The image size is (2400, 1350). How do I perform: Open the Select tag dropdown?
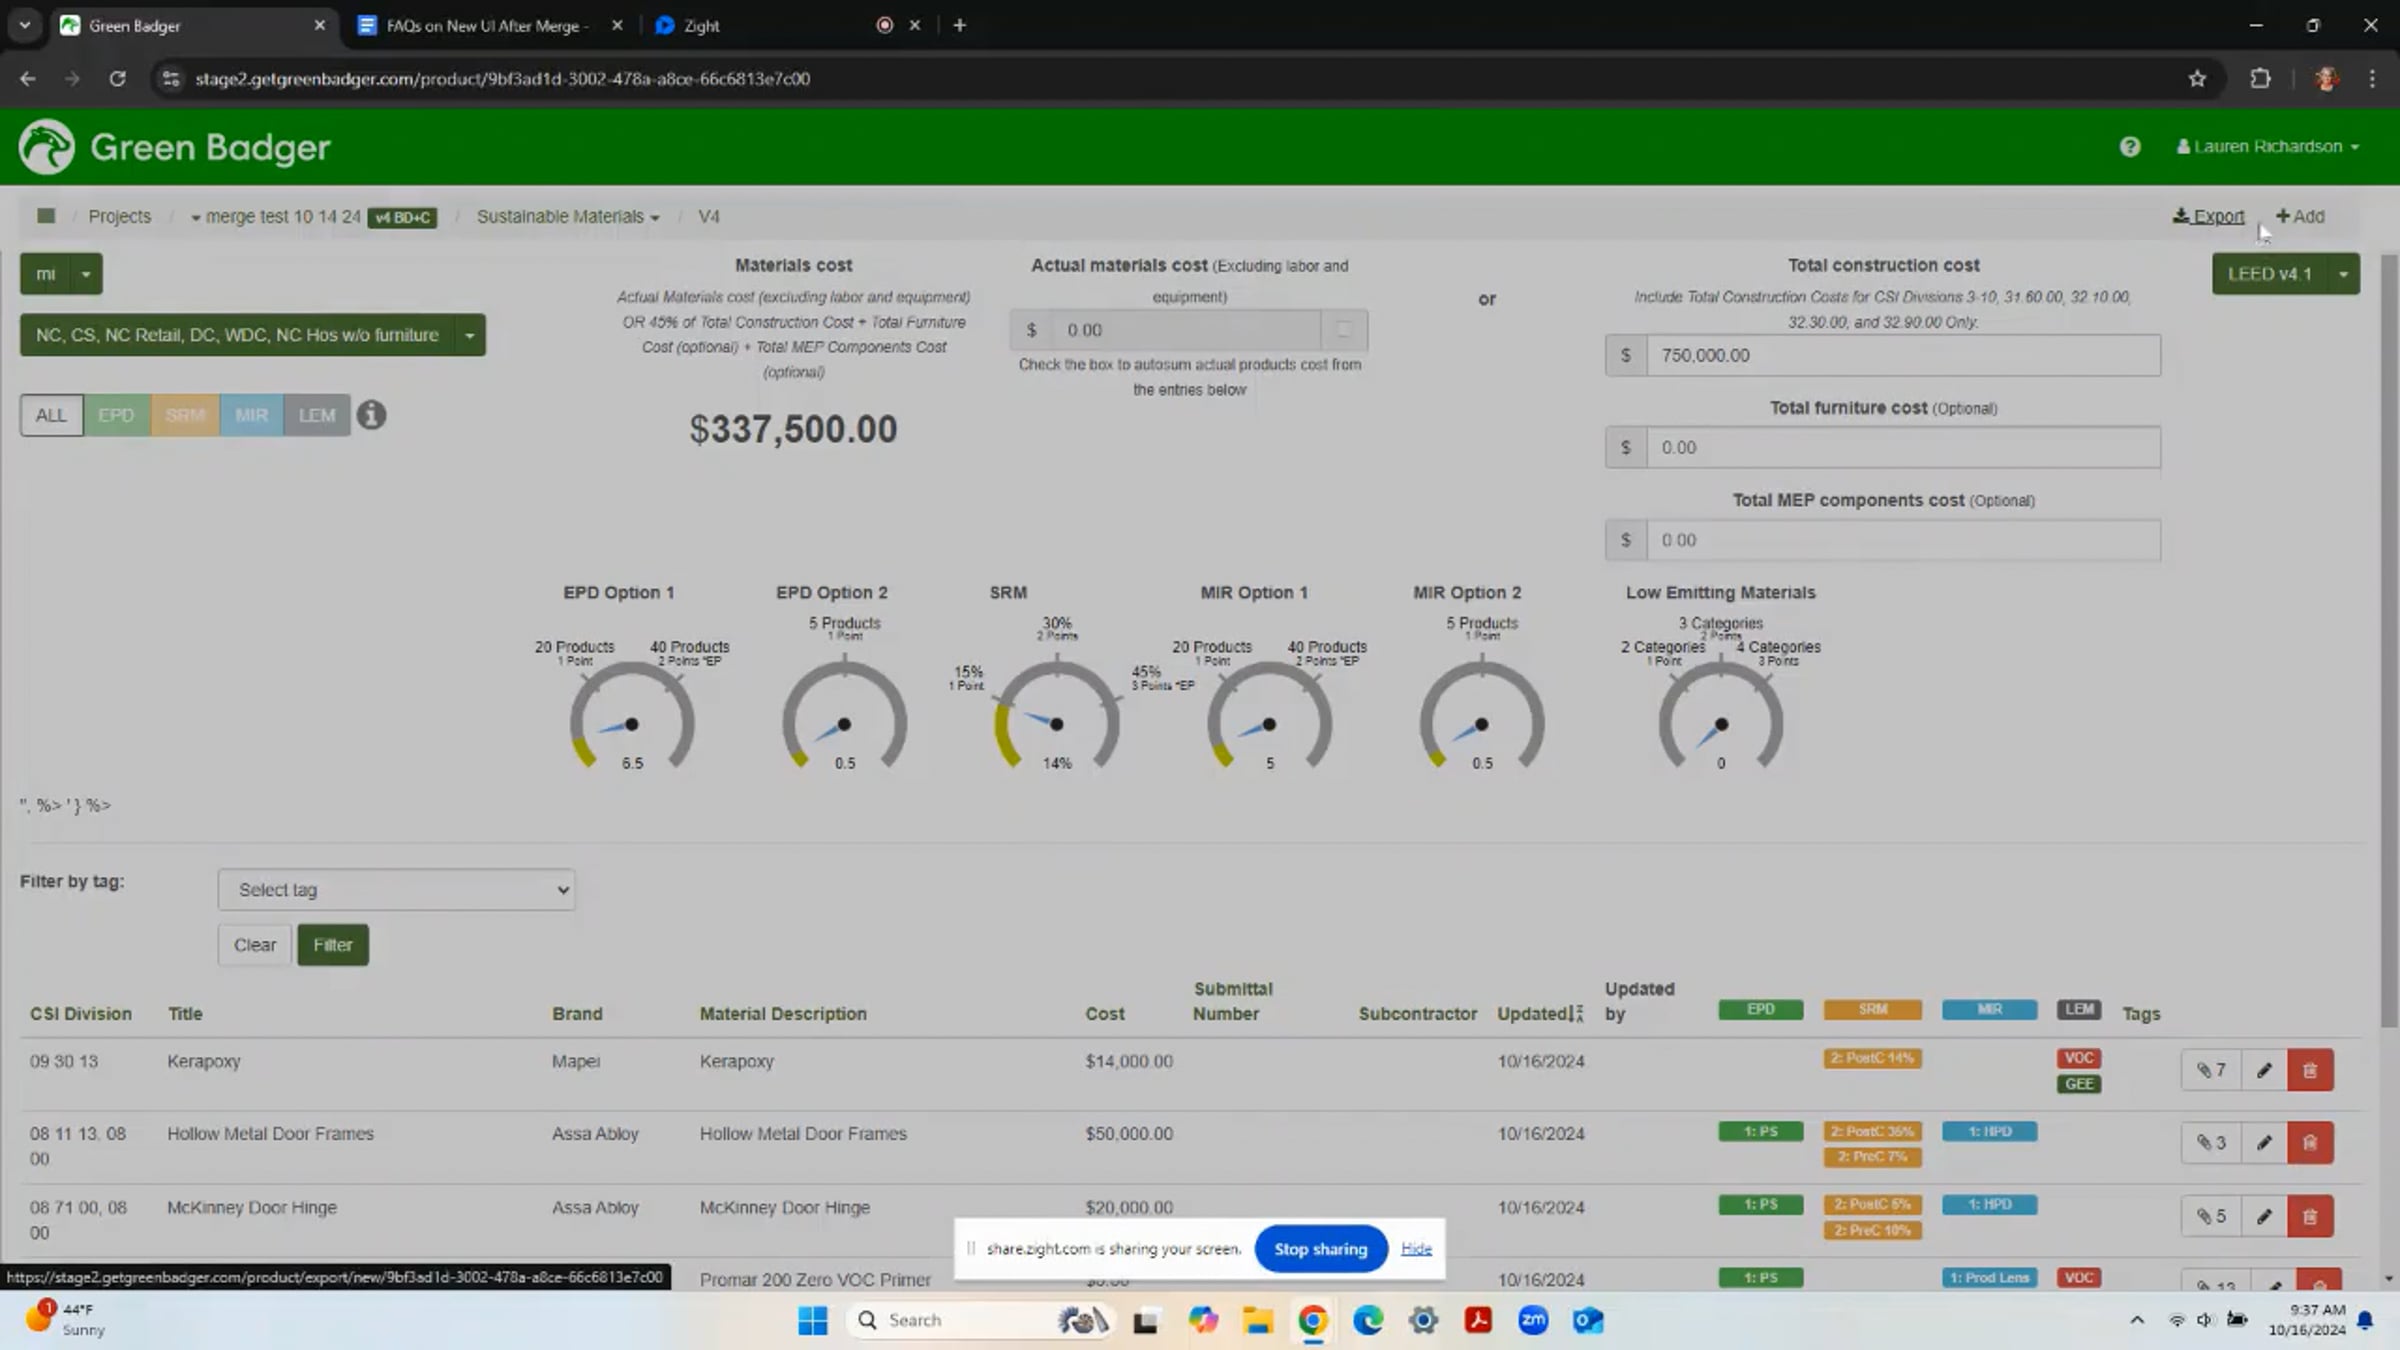[396, 890]
